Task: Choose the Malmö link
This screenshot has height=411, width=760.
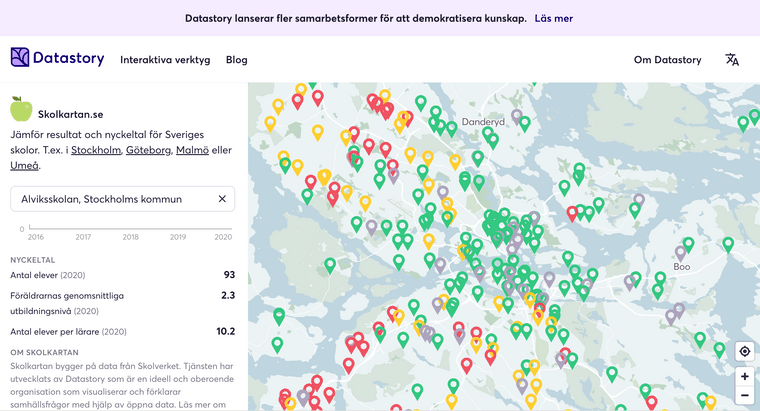Action: click(x=192, y=150)
